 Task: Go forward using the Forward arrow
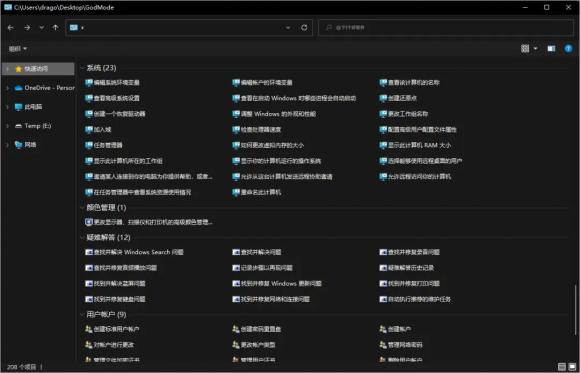coord(27,28)
